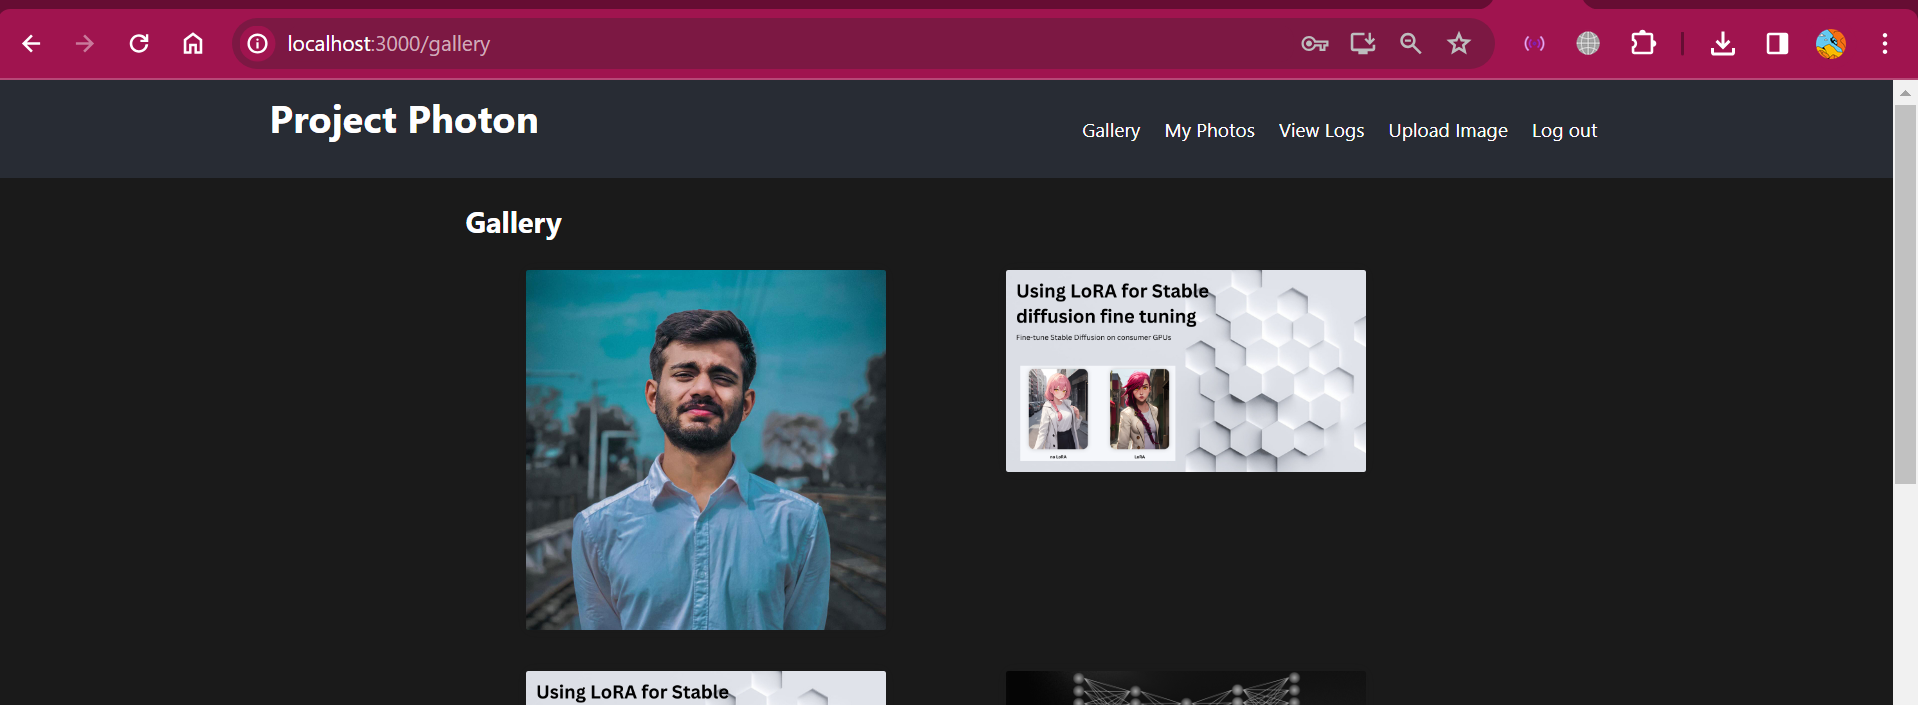Click the browser forward arrow
Image resolution: width=1918 pixels, height=705 pixels.
point(85,44)
